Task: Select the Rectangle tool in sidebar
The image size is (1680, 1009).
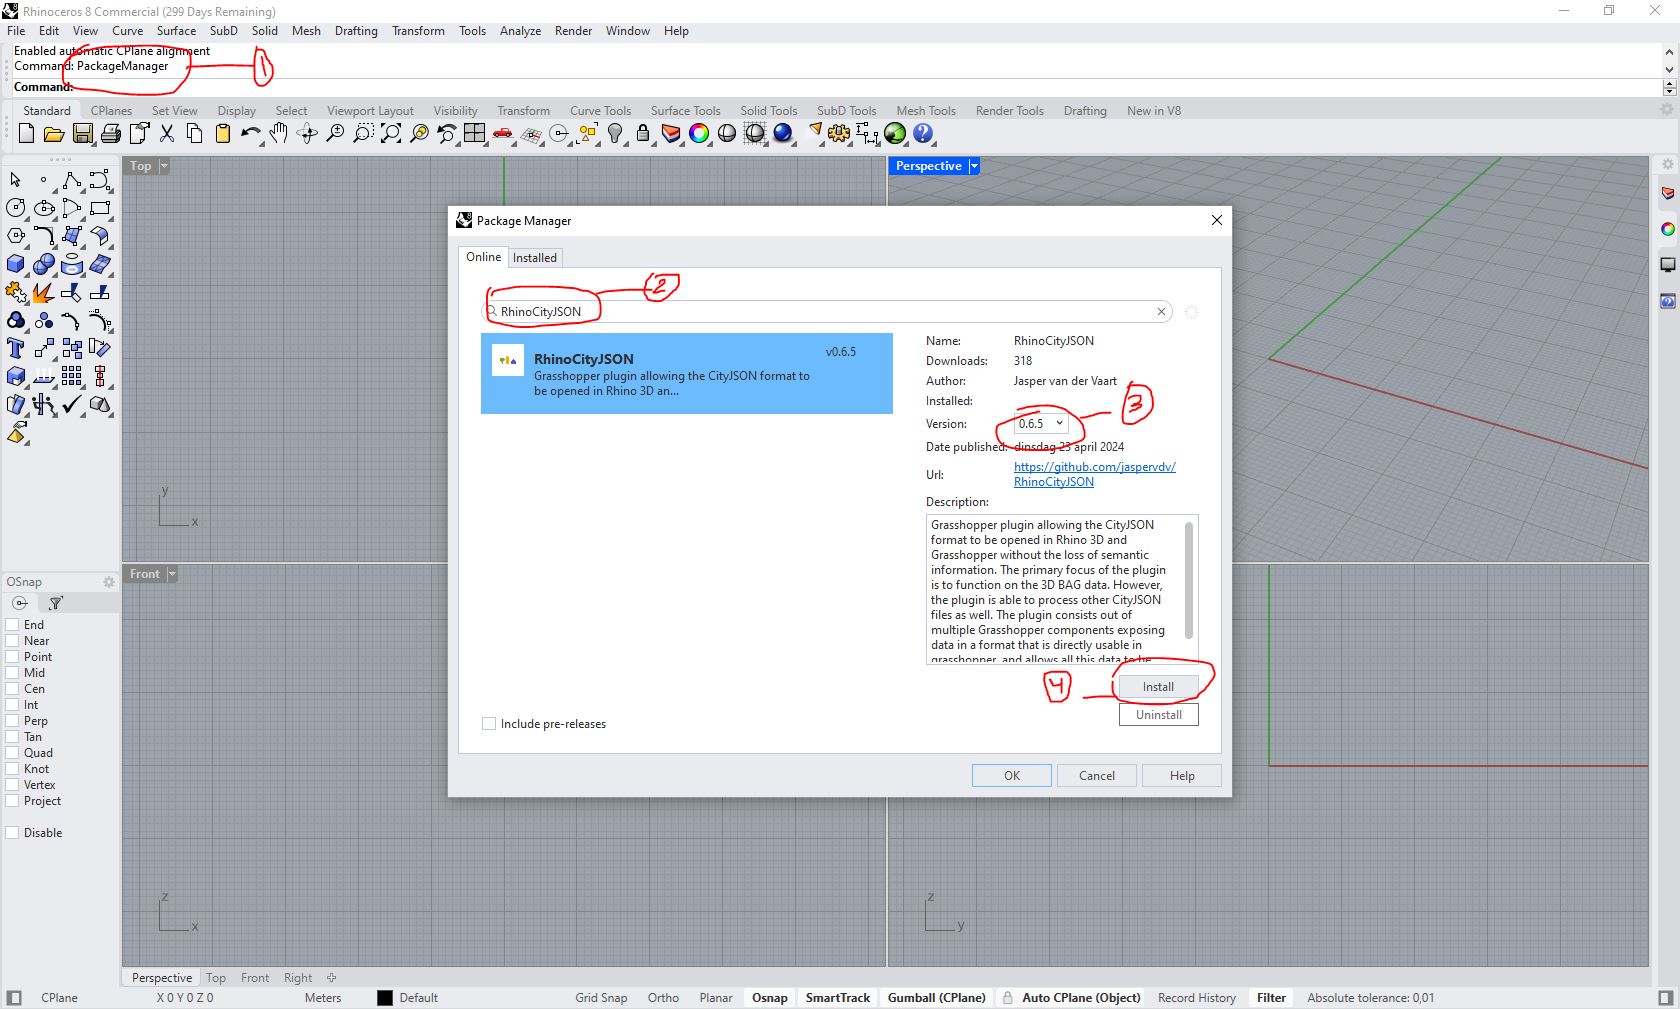Action: tap(100, 208)
